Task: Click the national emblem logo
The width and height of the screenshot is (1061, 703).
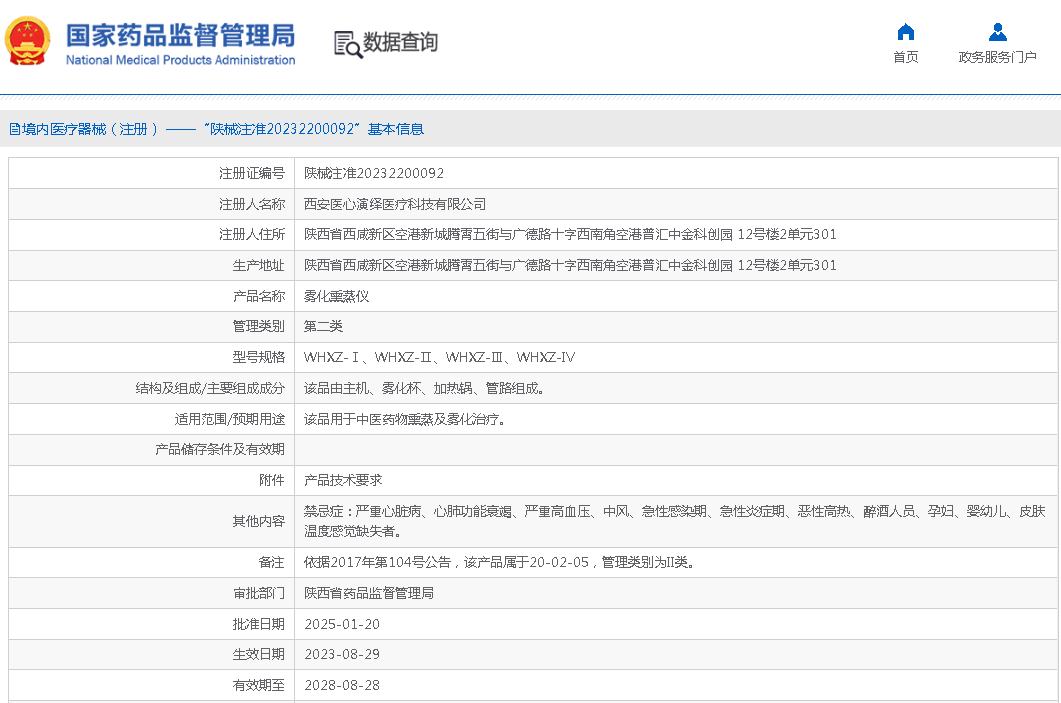Action: pyautogui.click(x=28, y=41)
